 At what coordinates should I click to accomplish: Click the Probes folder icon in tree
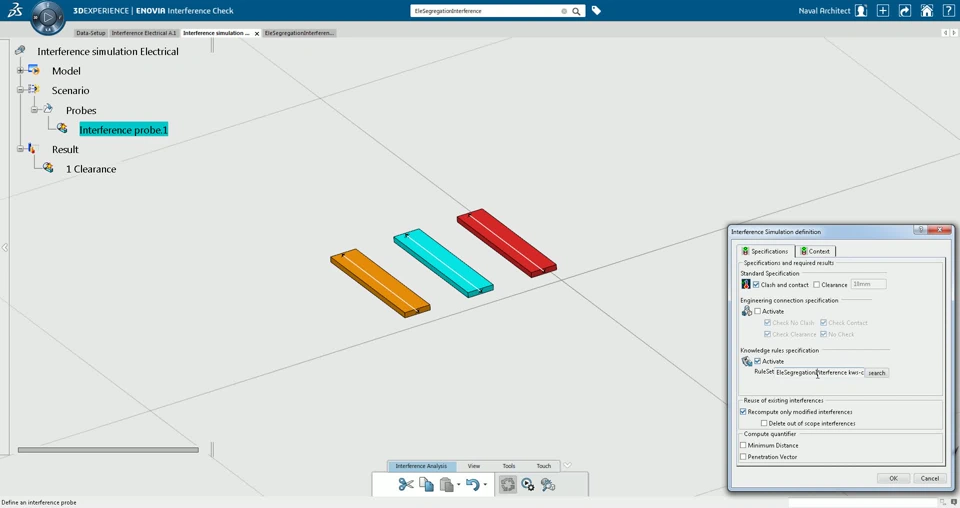(x=48, y=109)
